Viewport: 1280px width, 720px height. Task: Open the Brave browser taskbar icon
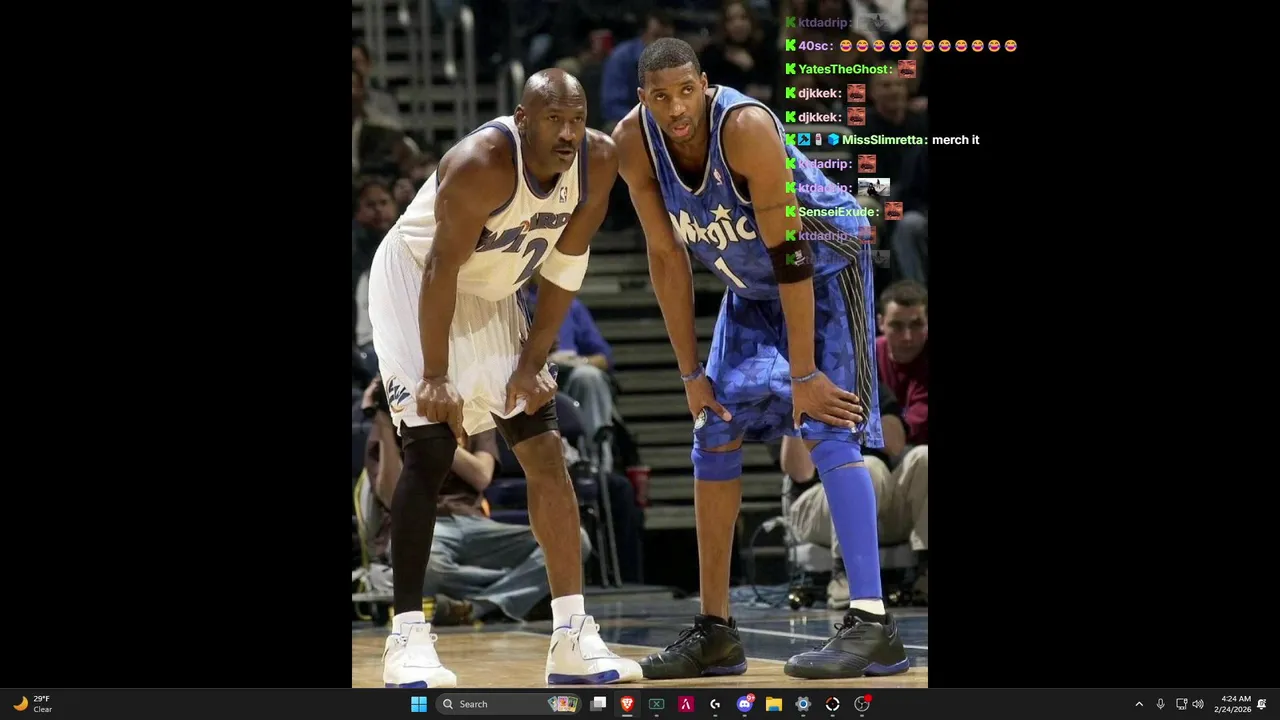click(627, 704)
